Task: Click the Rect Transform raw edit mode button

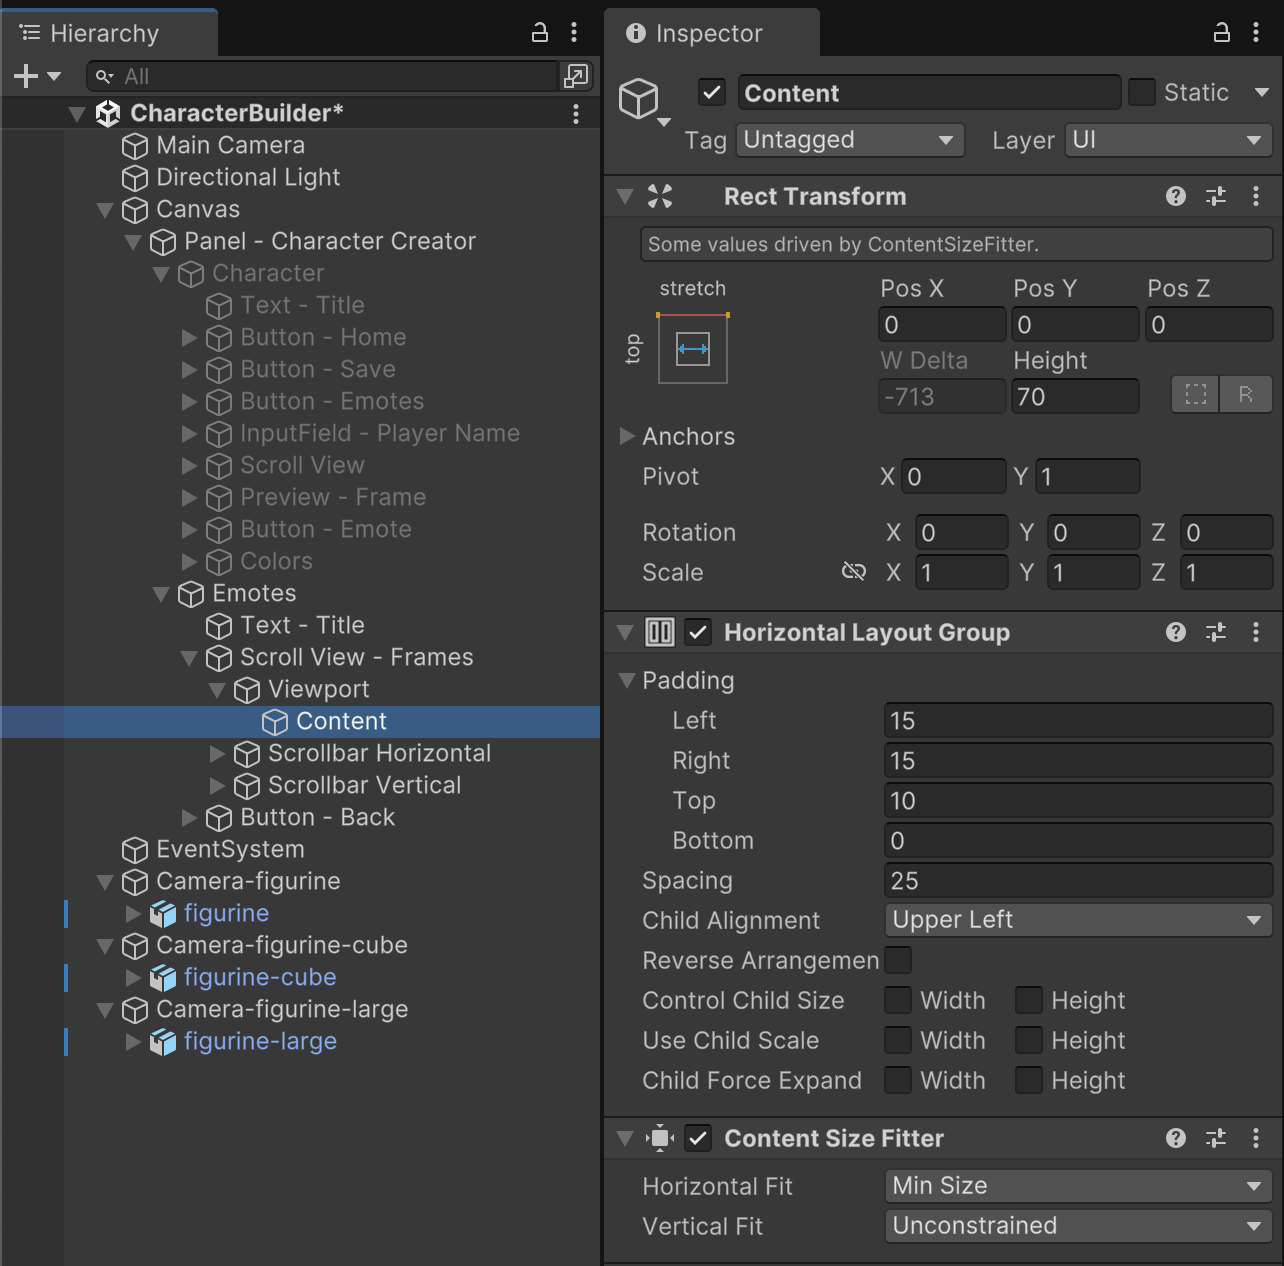Action: point(1246,395)
